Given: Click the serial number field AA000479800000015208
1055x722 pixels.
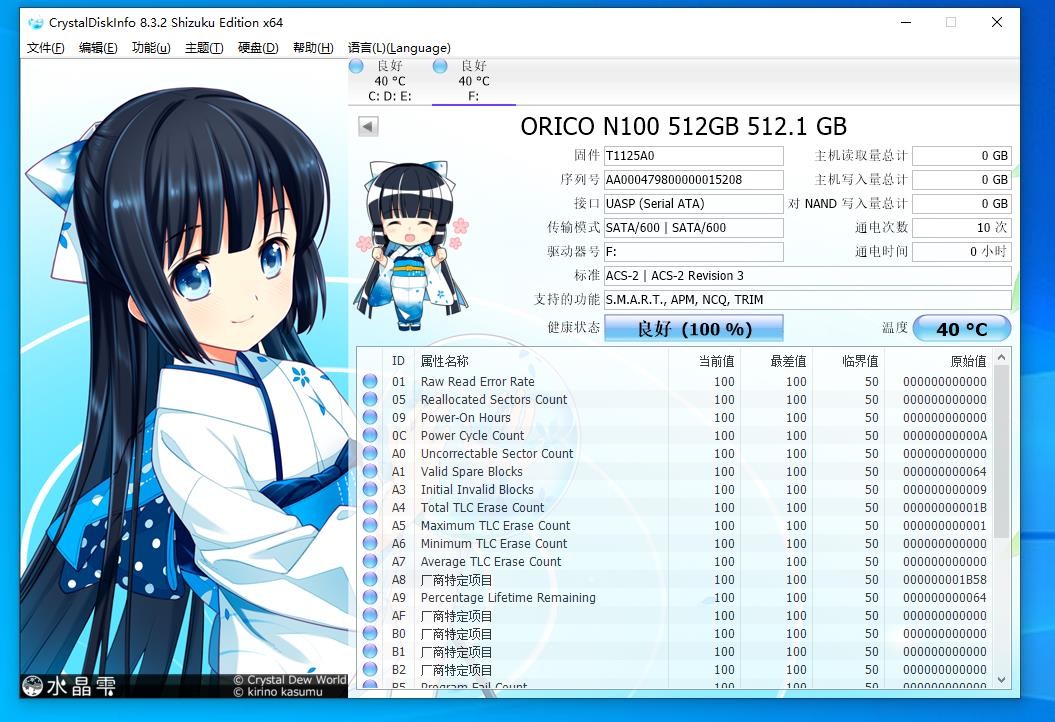Looking at the screenshot, I should tap(694, 180).
